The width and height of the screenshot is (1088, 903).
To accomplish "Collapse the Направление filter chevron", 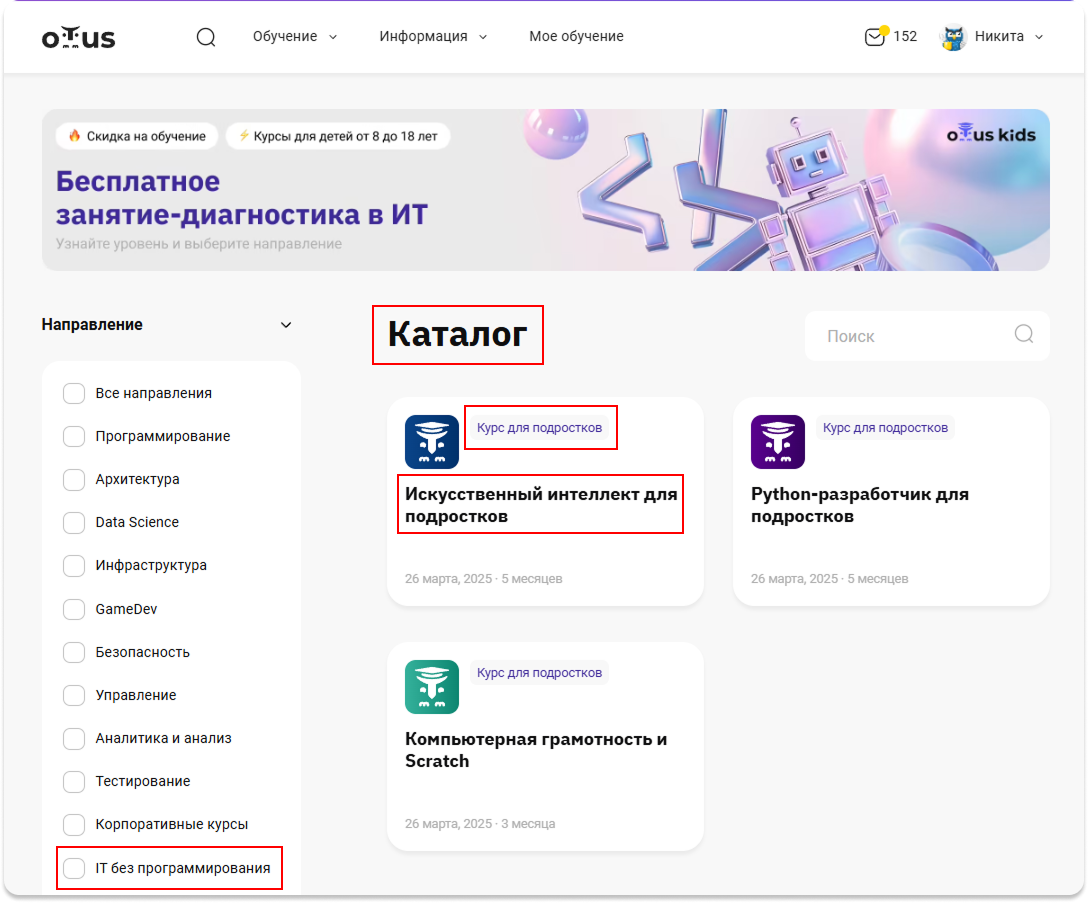I will click(286, 325).
